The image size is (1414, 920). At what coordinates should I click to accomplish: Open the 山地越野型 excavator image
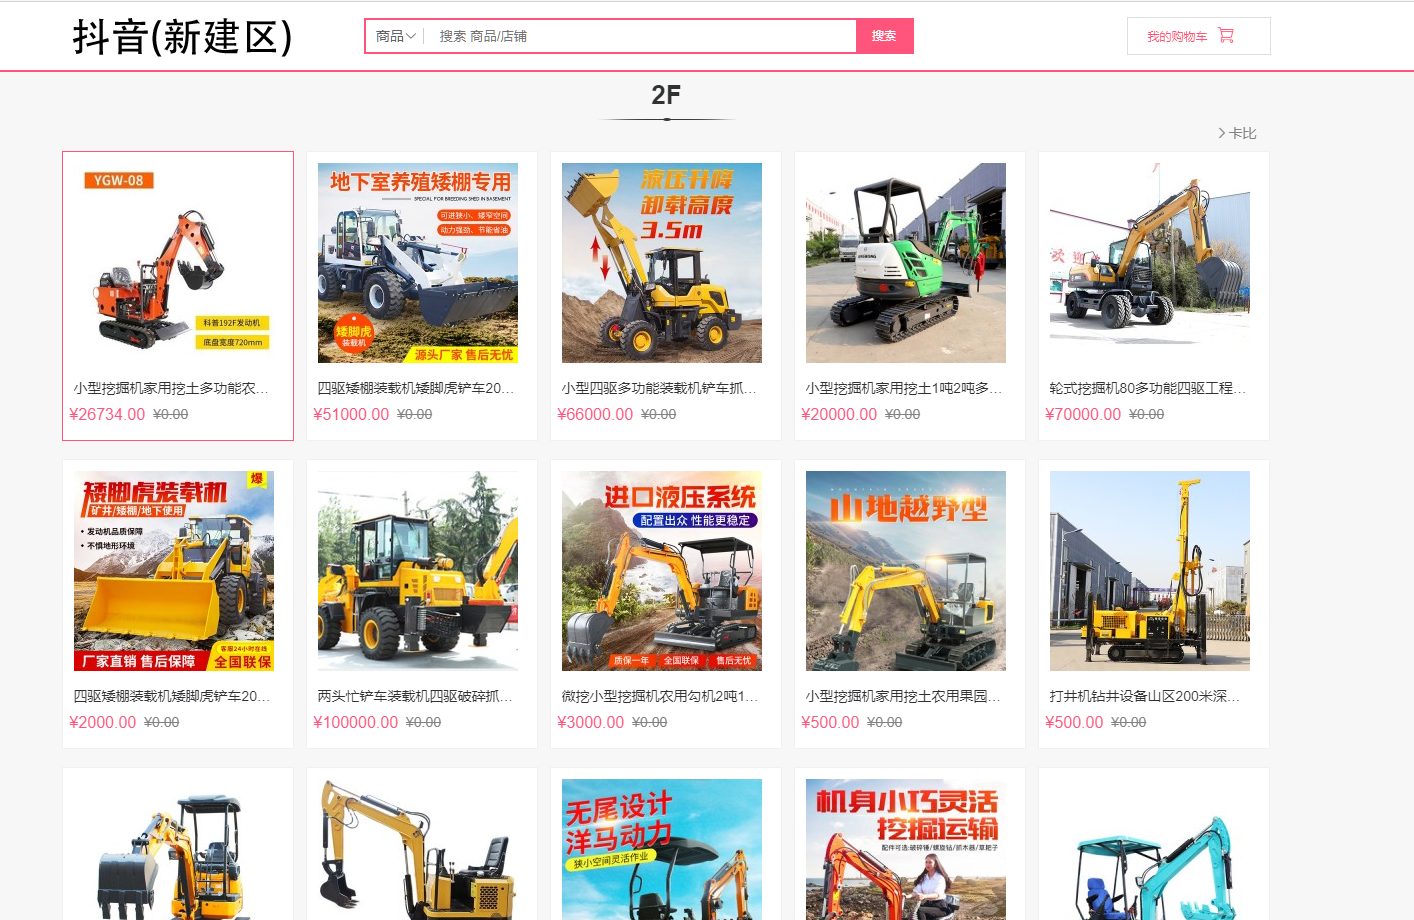tap(906, 571)
